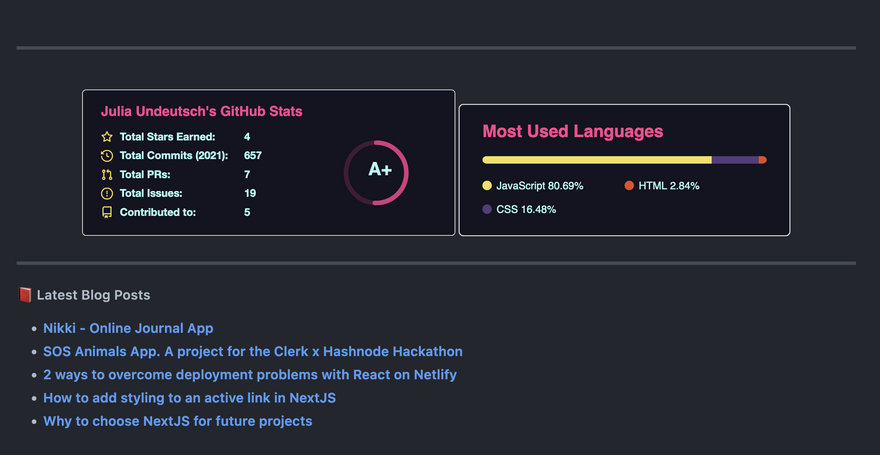The image size is (880, 455).
Task: Click the exclamation icon beside Total Issues
Action: coord(107,193)
